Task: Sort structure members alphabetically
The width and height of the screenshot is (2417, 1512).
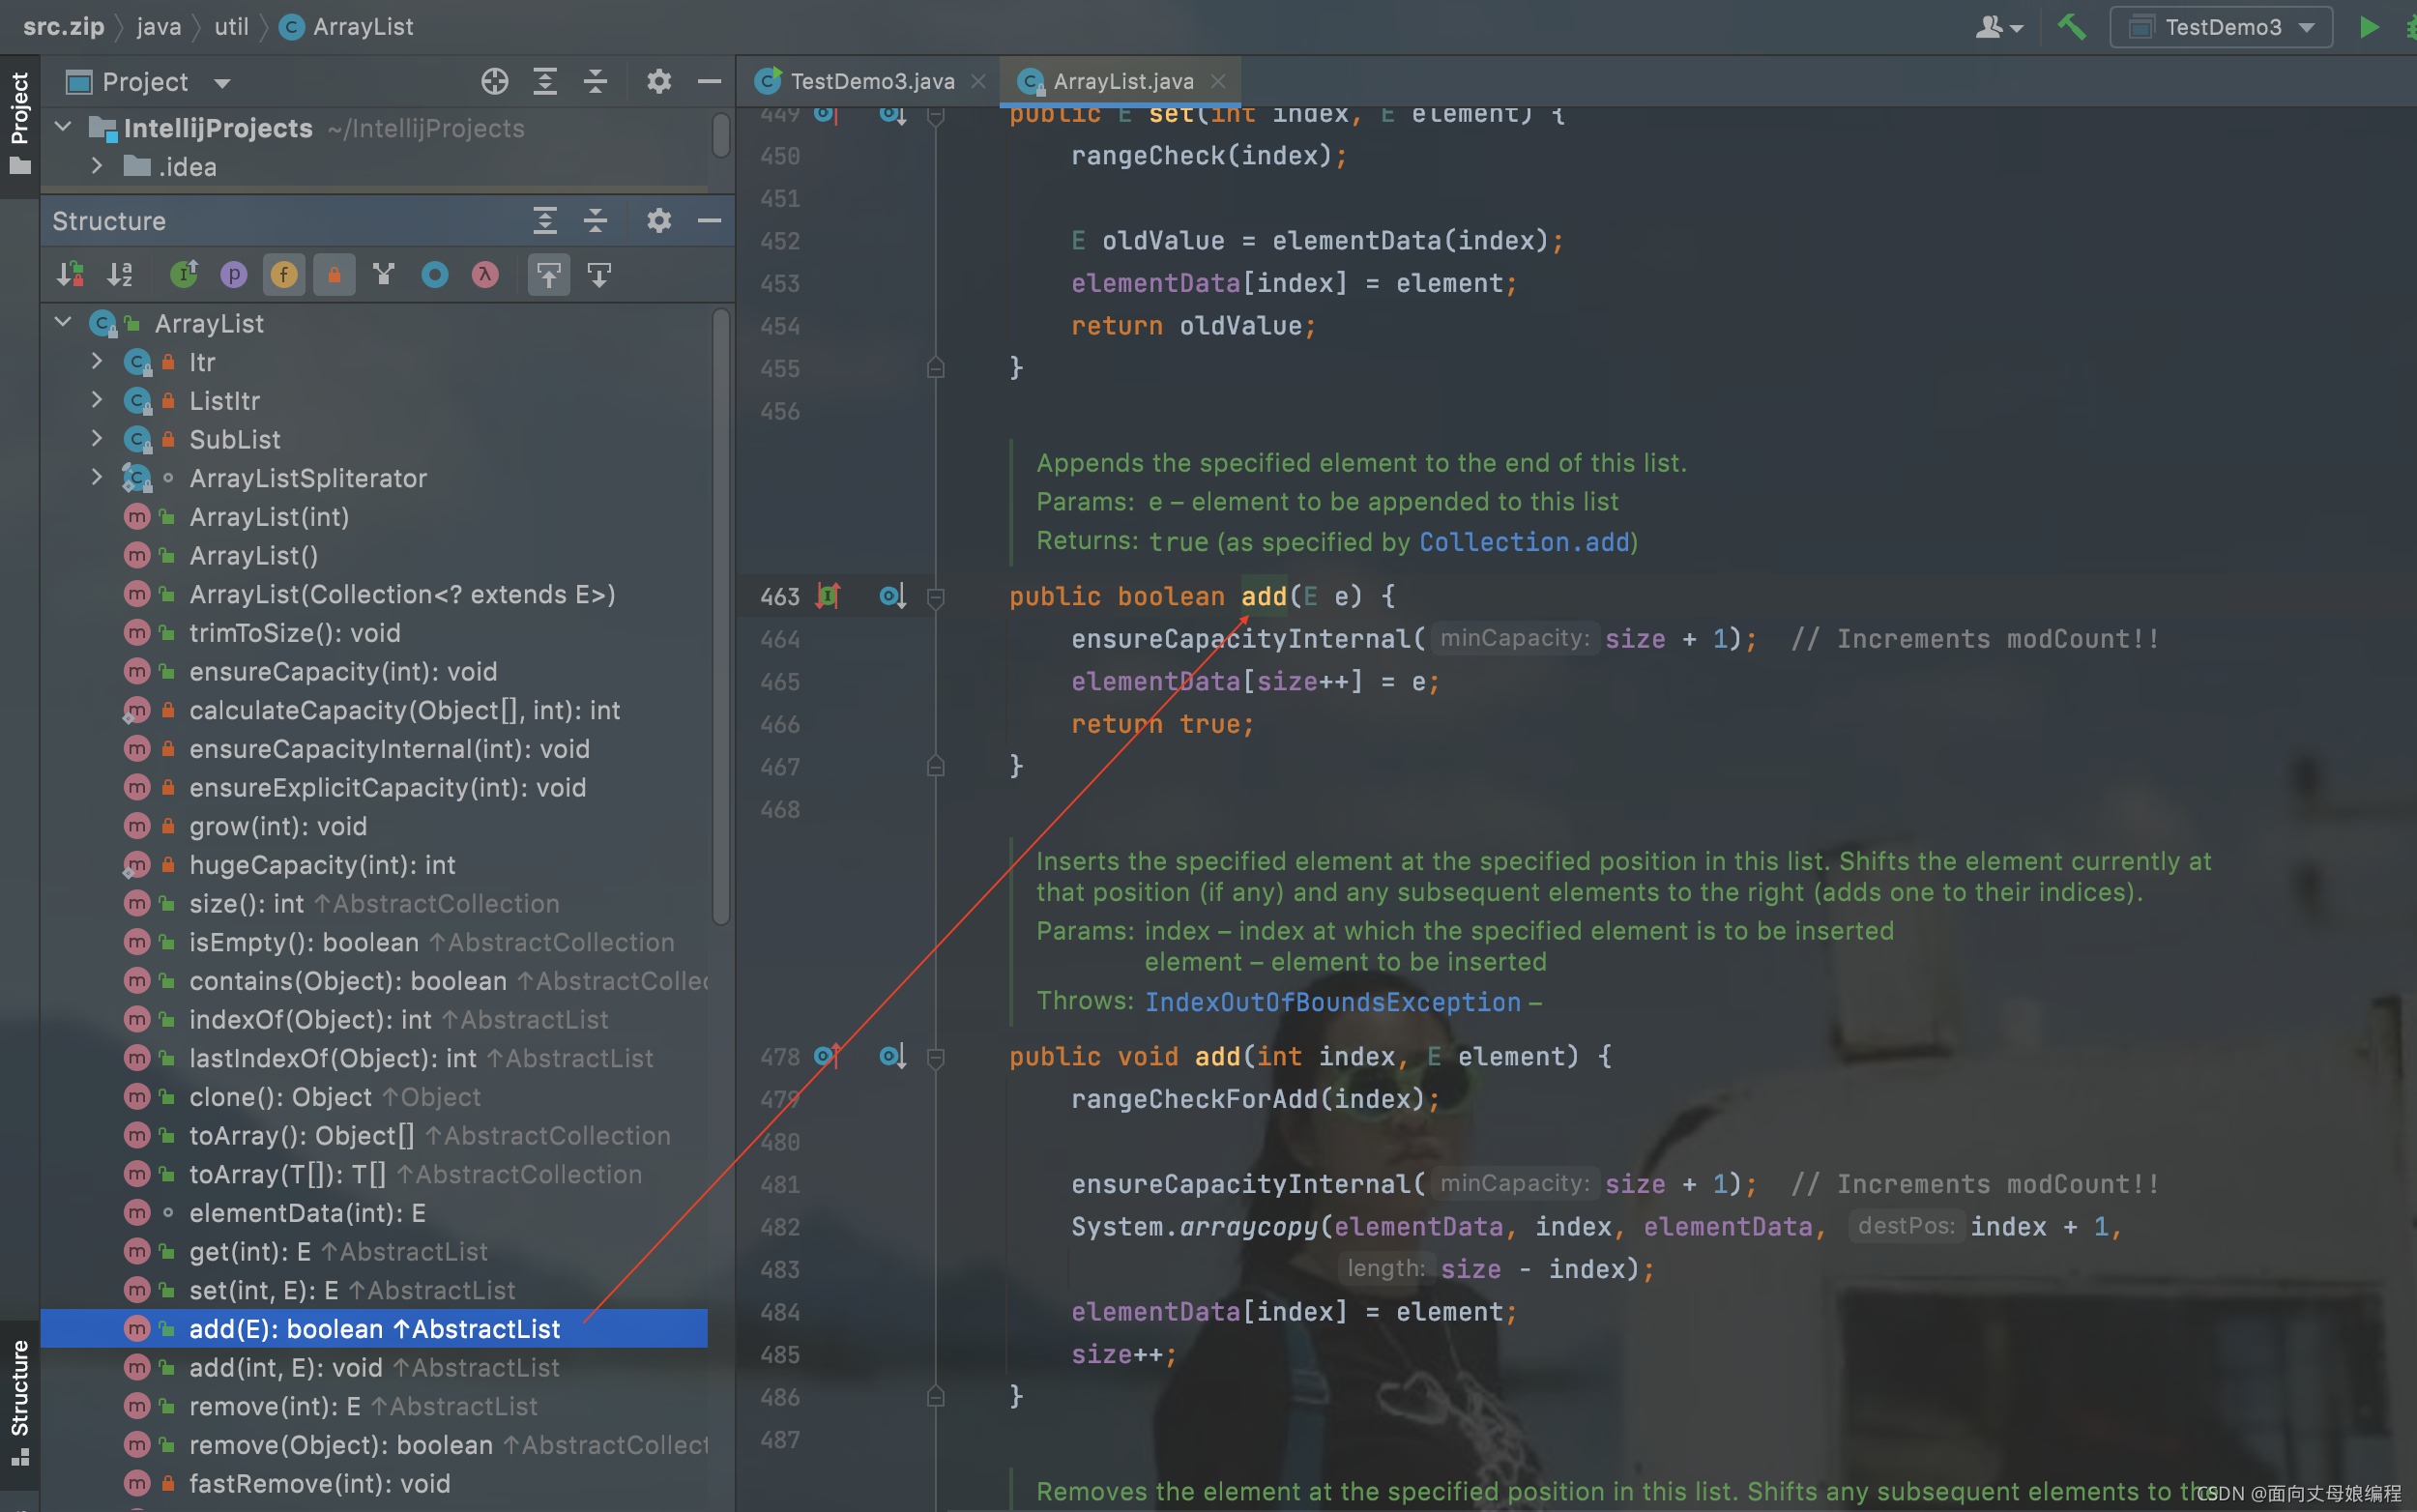Action: click(x=120, y=274)
